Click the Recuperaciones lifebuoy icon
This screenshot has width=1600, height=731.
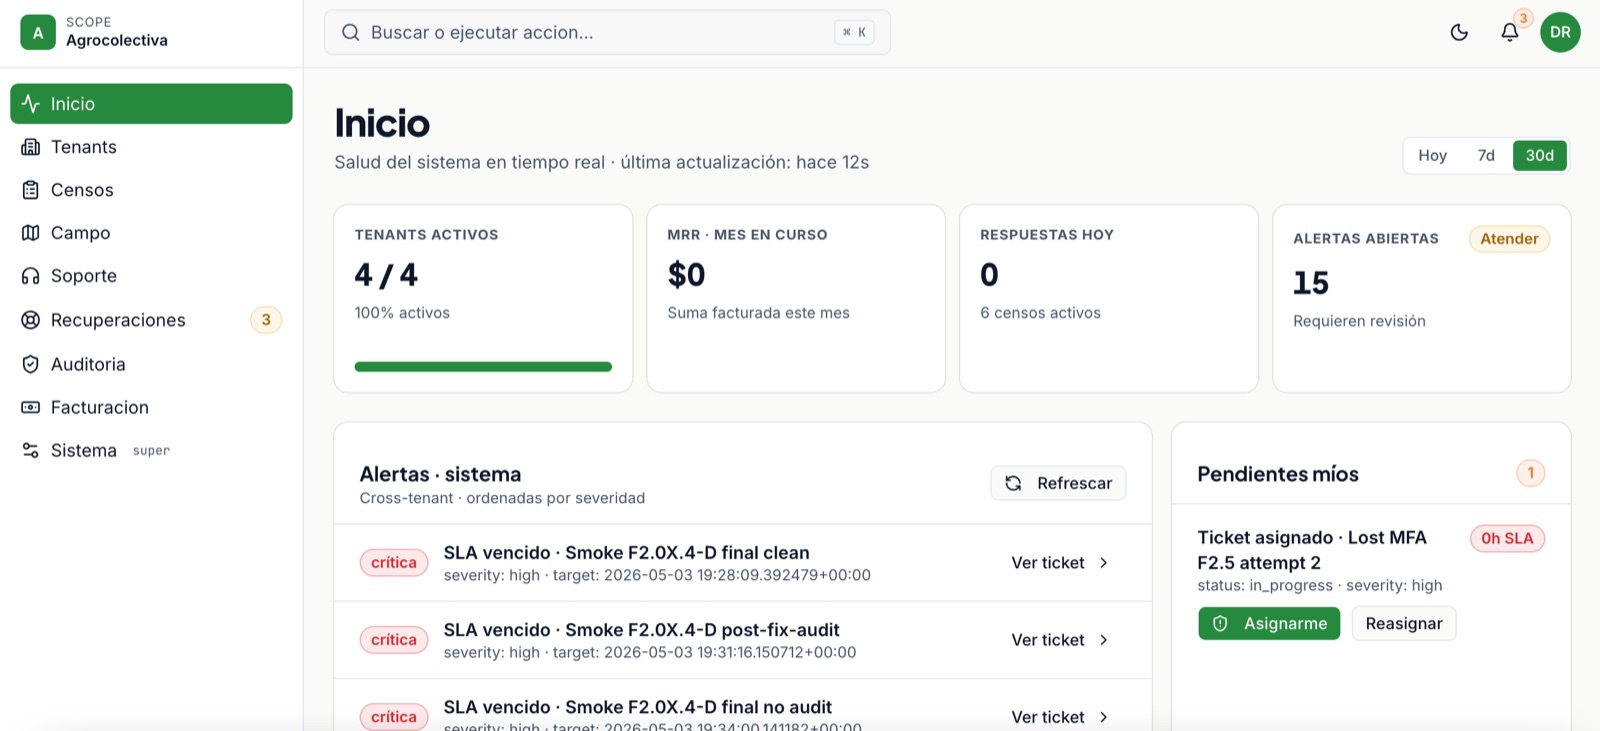(31, 320)
